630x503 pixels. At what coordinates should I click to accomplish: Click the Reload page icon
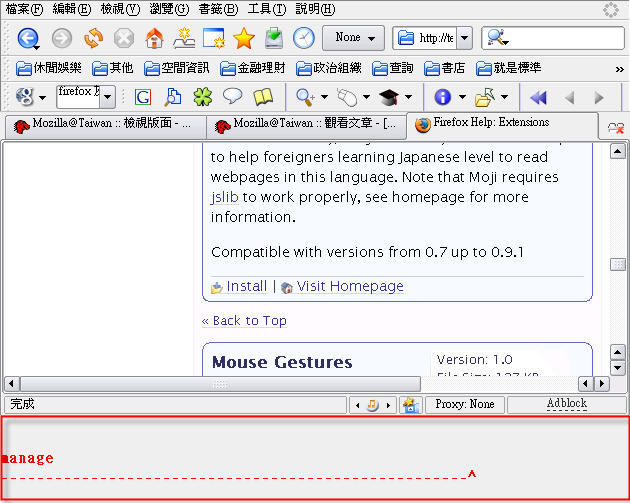pyautogui.click(x=93, y=39)
